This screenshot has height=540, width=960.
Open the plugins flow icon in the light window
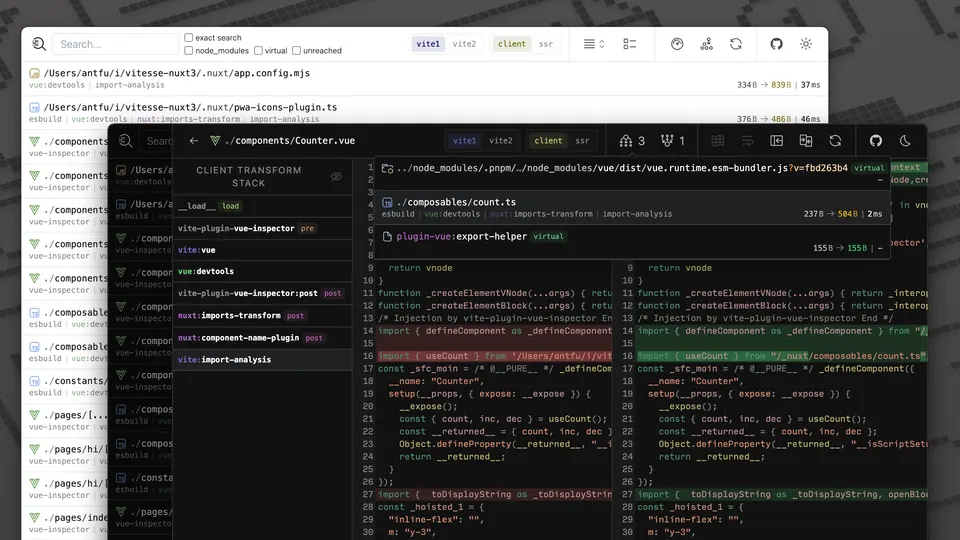[x=707, y=44]
